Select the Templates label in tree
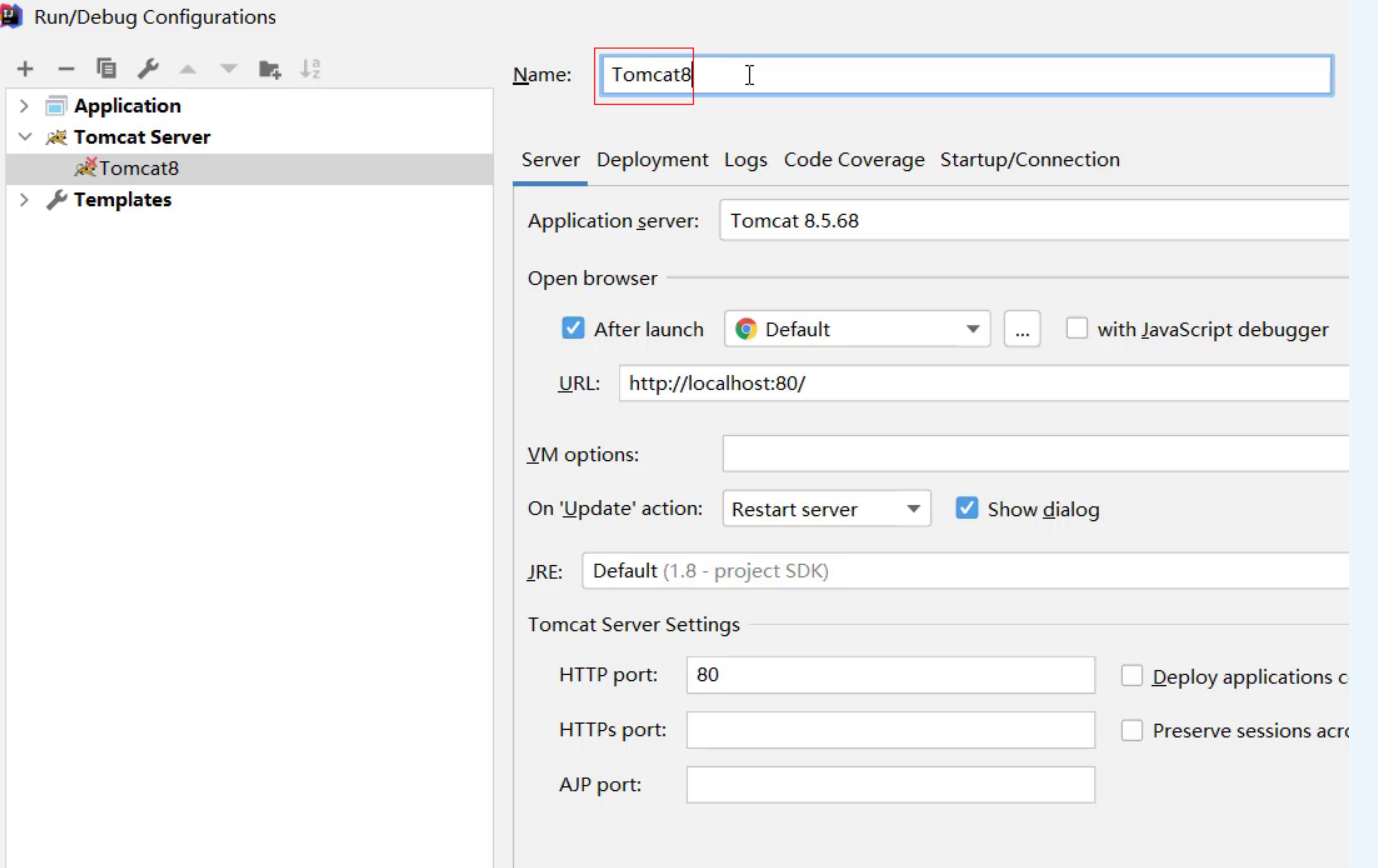Viewport: 1378px width, 868px height. click(x=122, y=199)
